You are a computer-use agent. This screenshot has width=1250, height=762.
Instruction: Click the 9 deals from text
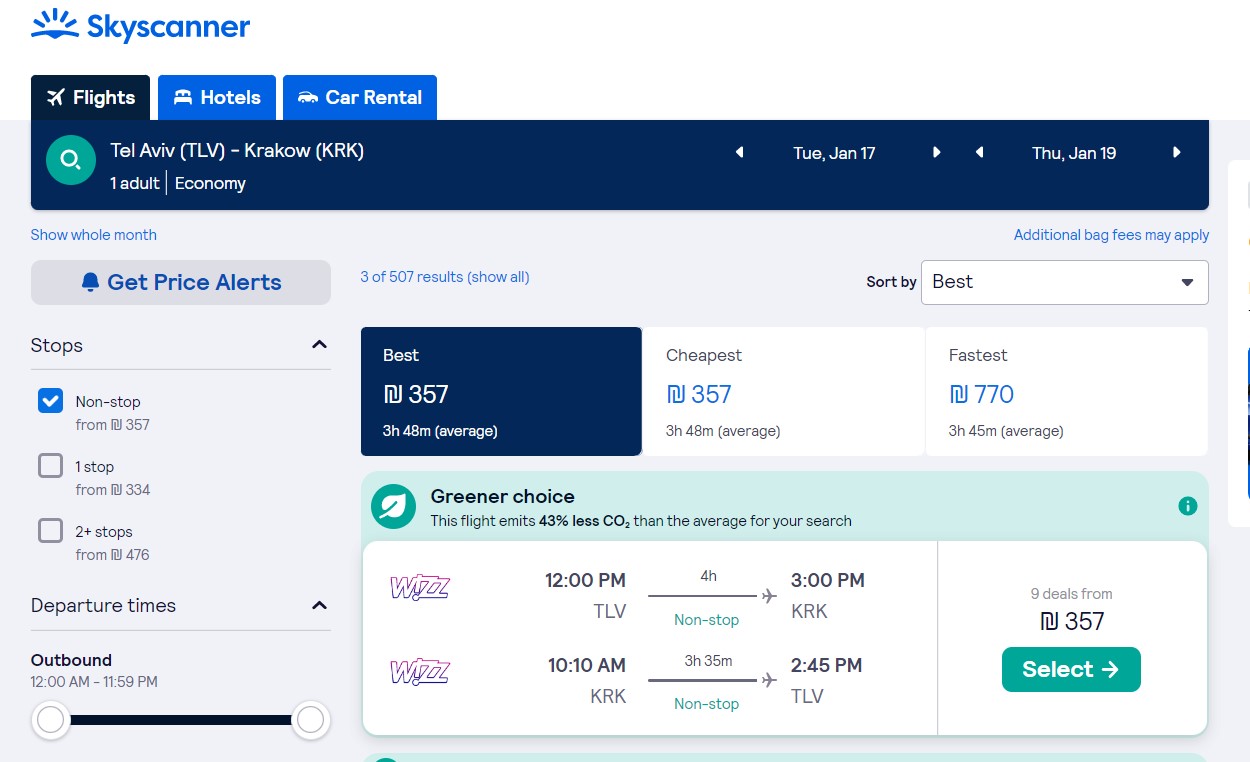(1071, 594)
